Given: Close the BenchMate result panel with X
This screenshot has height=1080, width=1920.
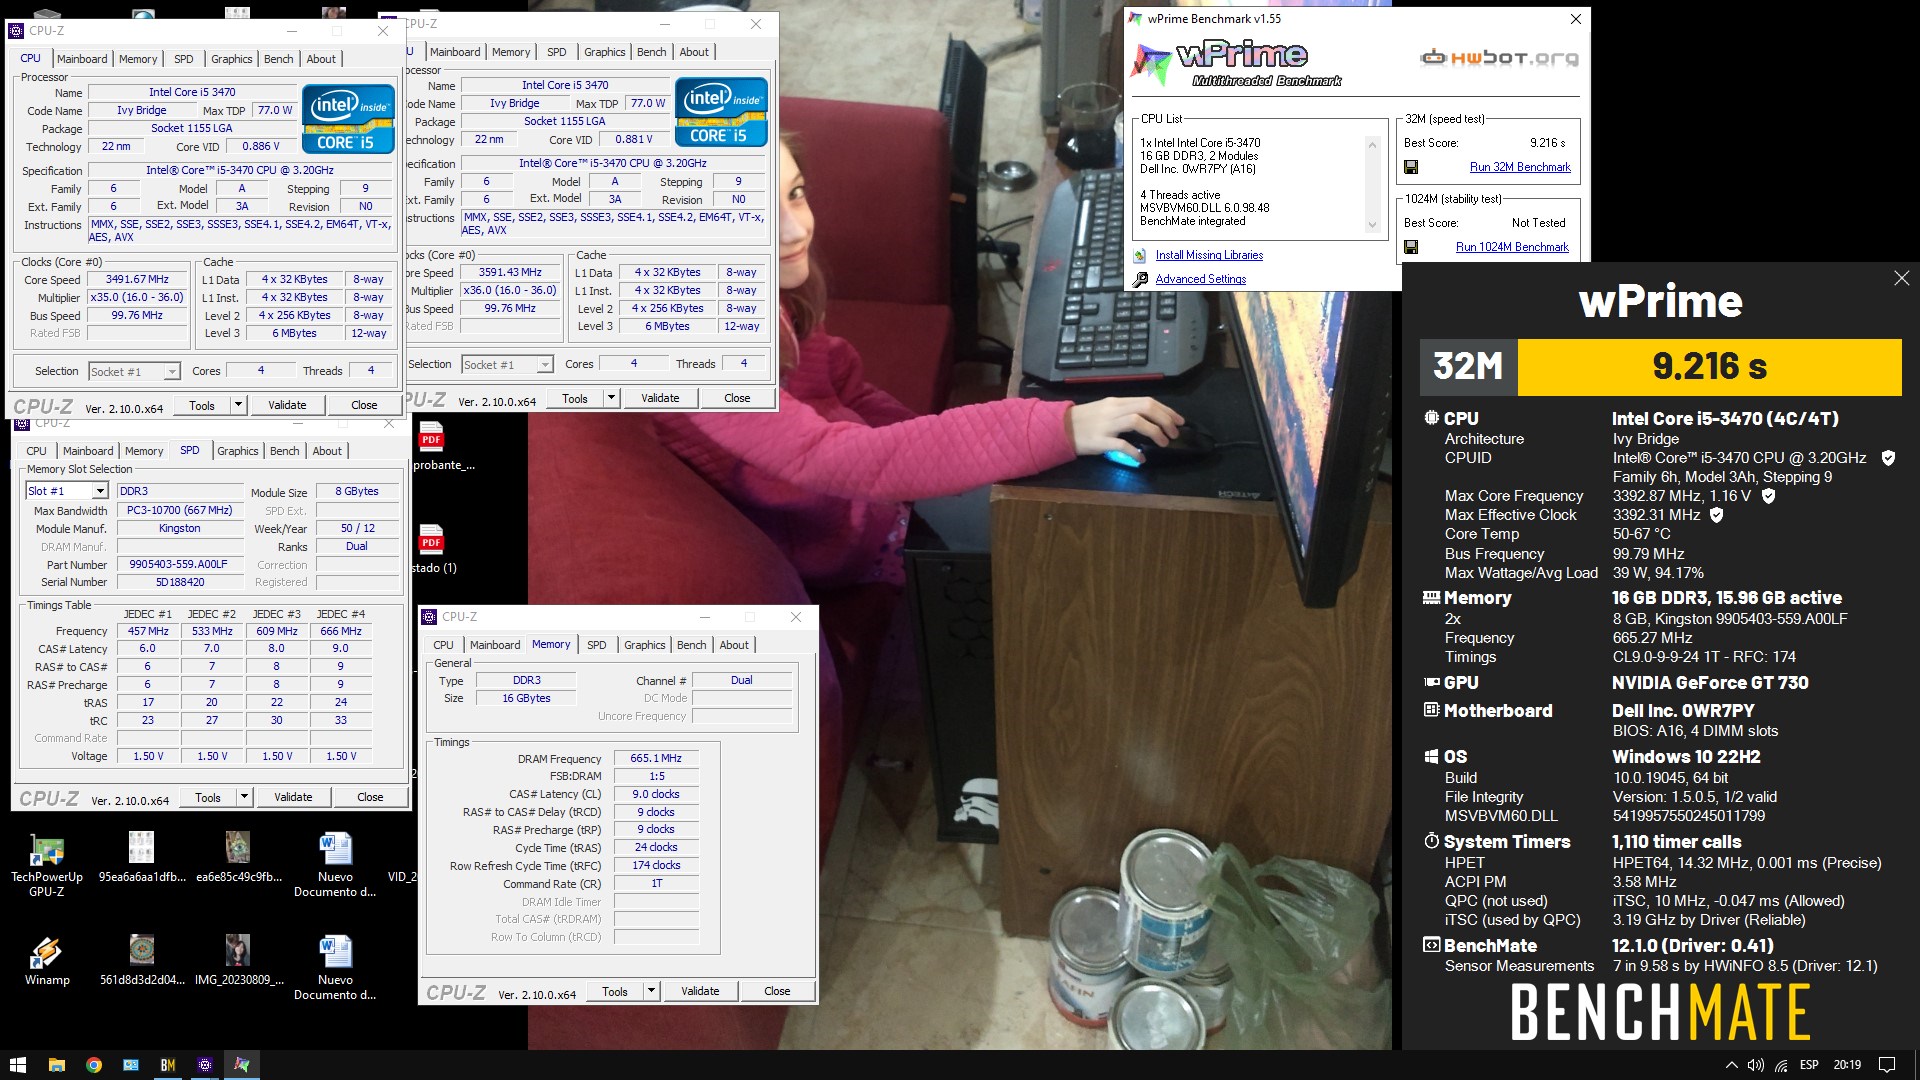Looking at the screenshot, I should 1901,278.
